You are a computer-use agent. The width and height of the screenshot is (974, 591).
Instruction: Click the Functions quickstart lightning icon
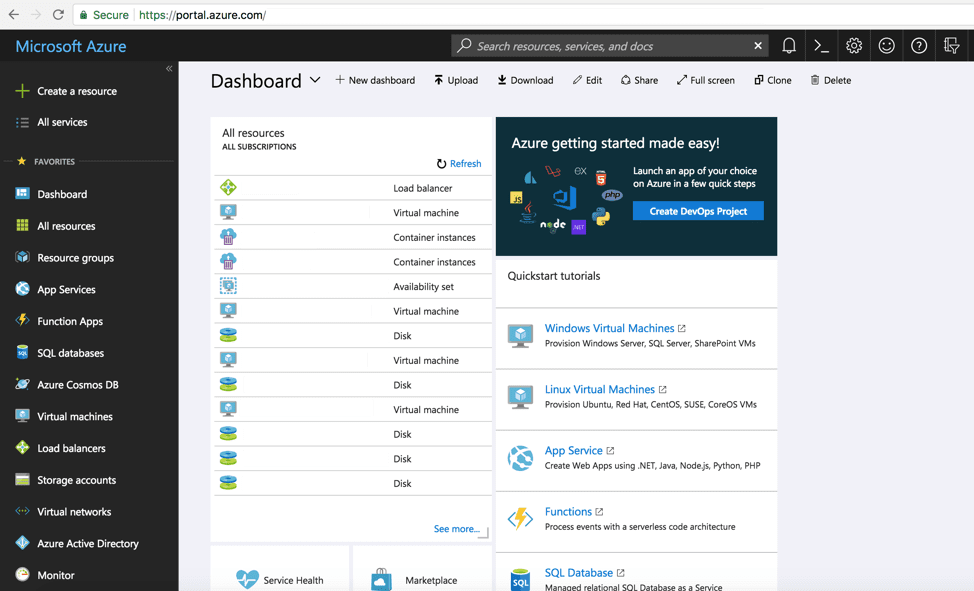pos(520,519)
